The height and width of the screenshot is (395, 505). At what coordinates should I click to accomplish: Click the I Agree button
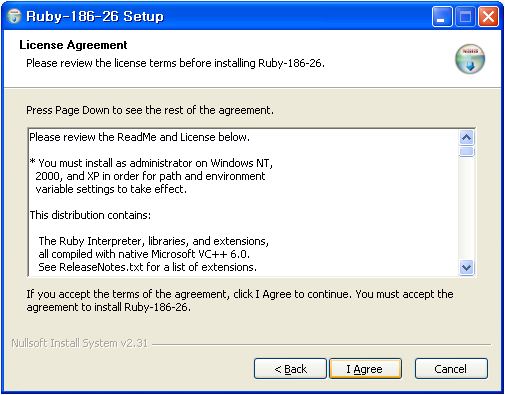366,369
